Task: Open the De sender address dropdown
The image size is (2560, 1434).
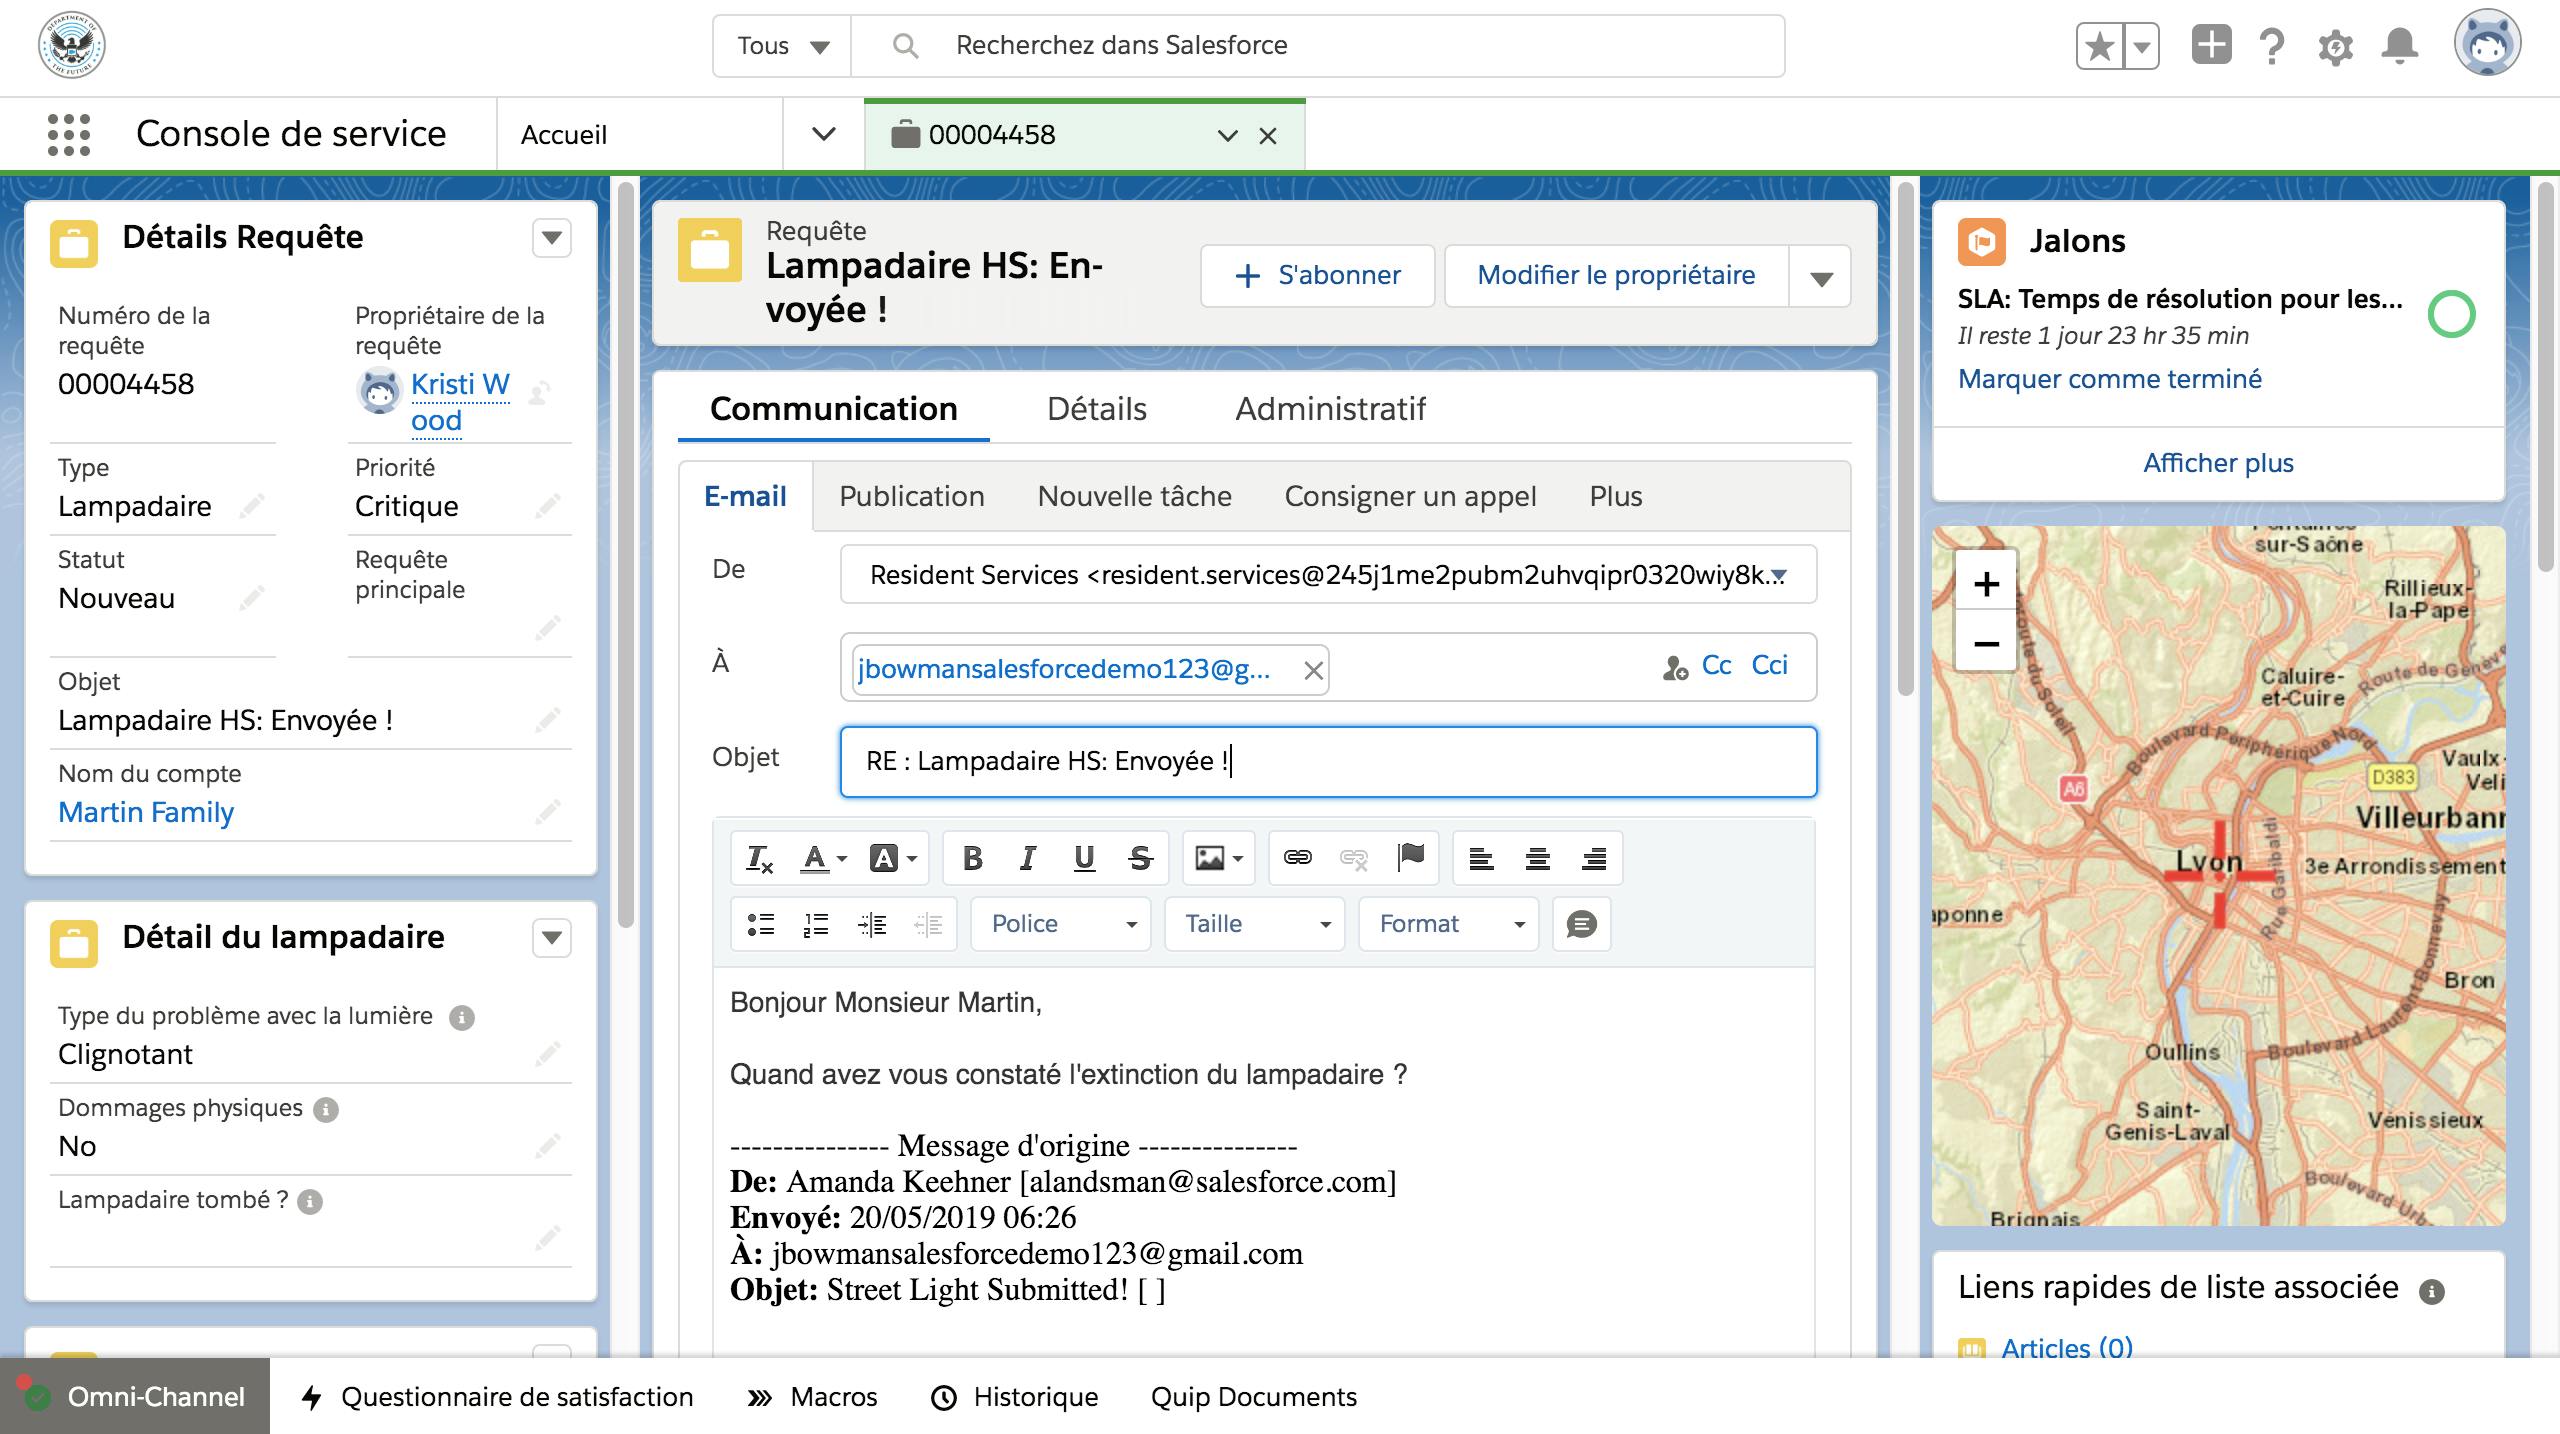Action: pos(1328,575)
